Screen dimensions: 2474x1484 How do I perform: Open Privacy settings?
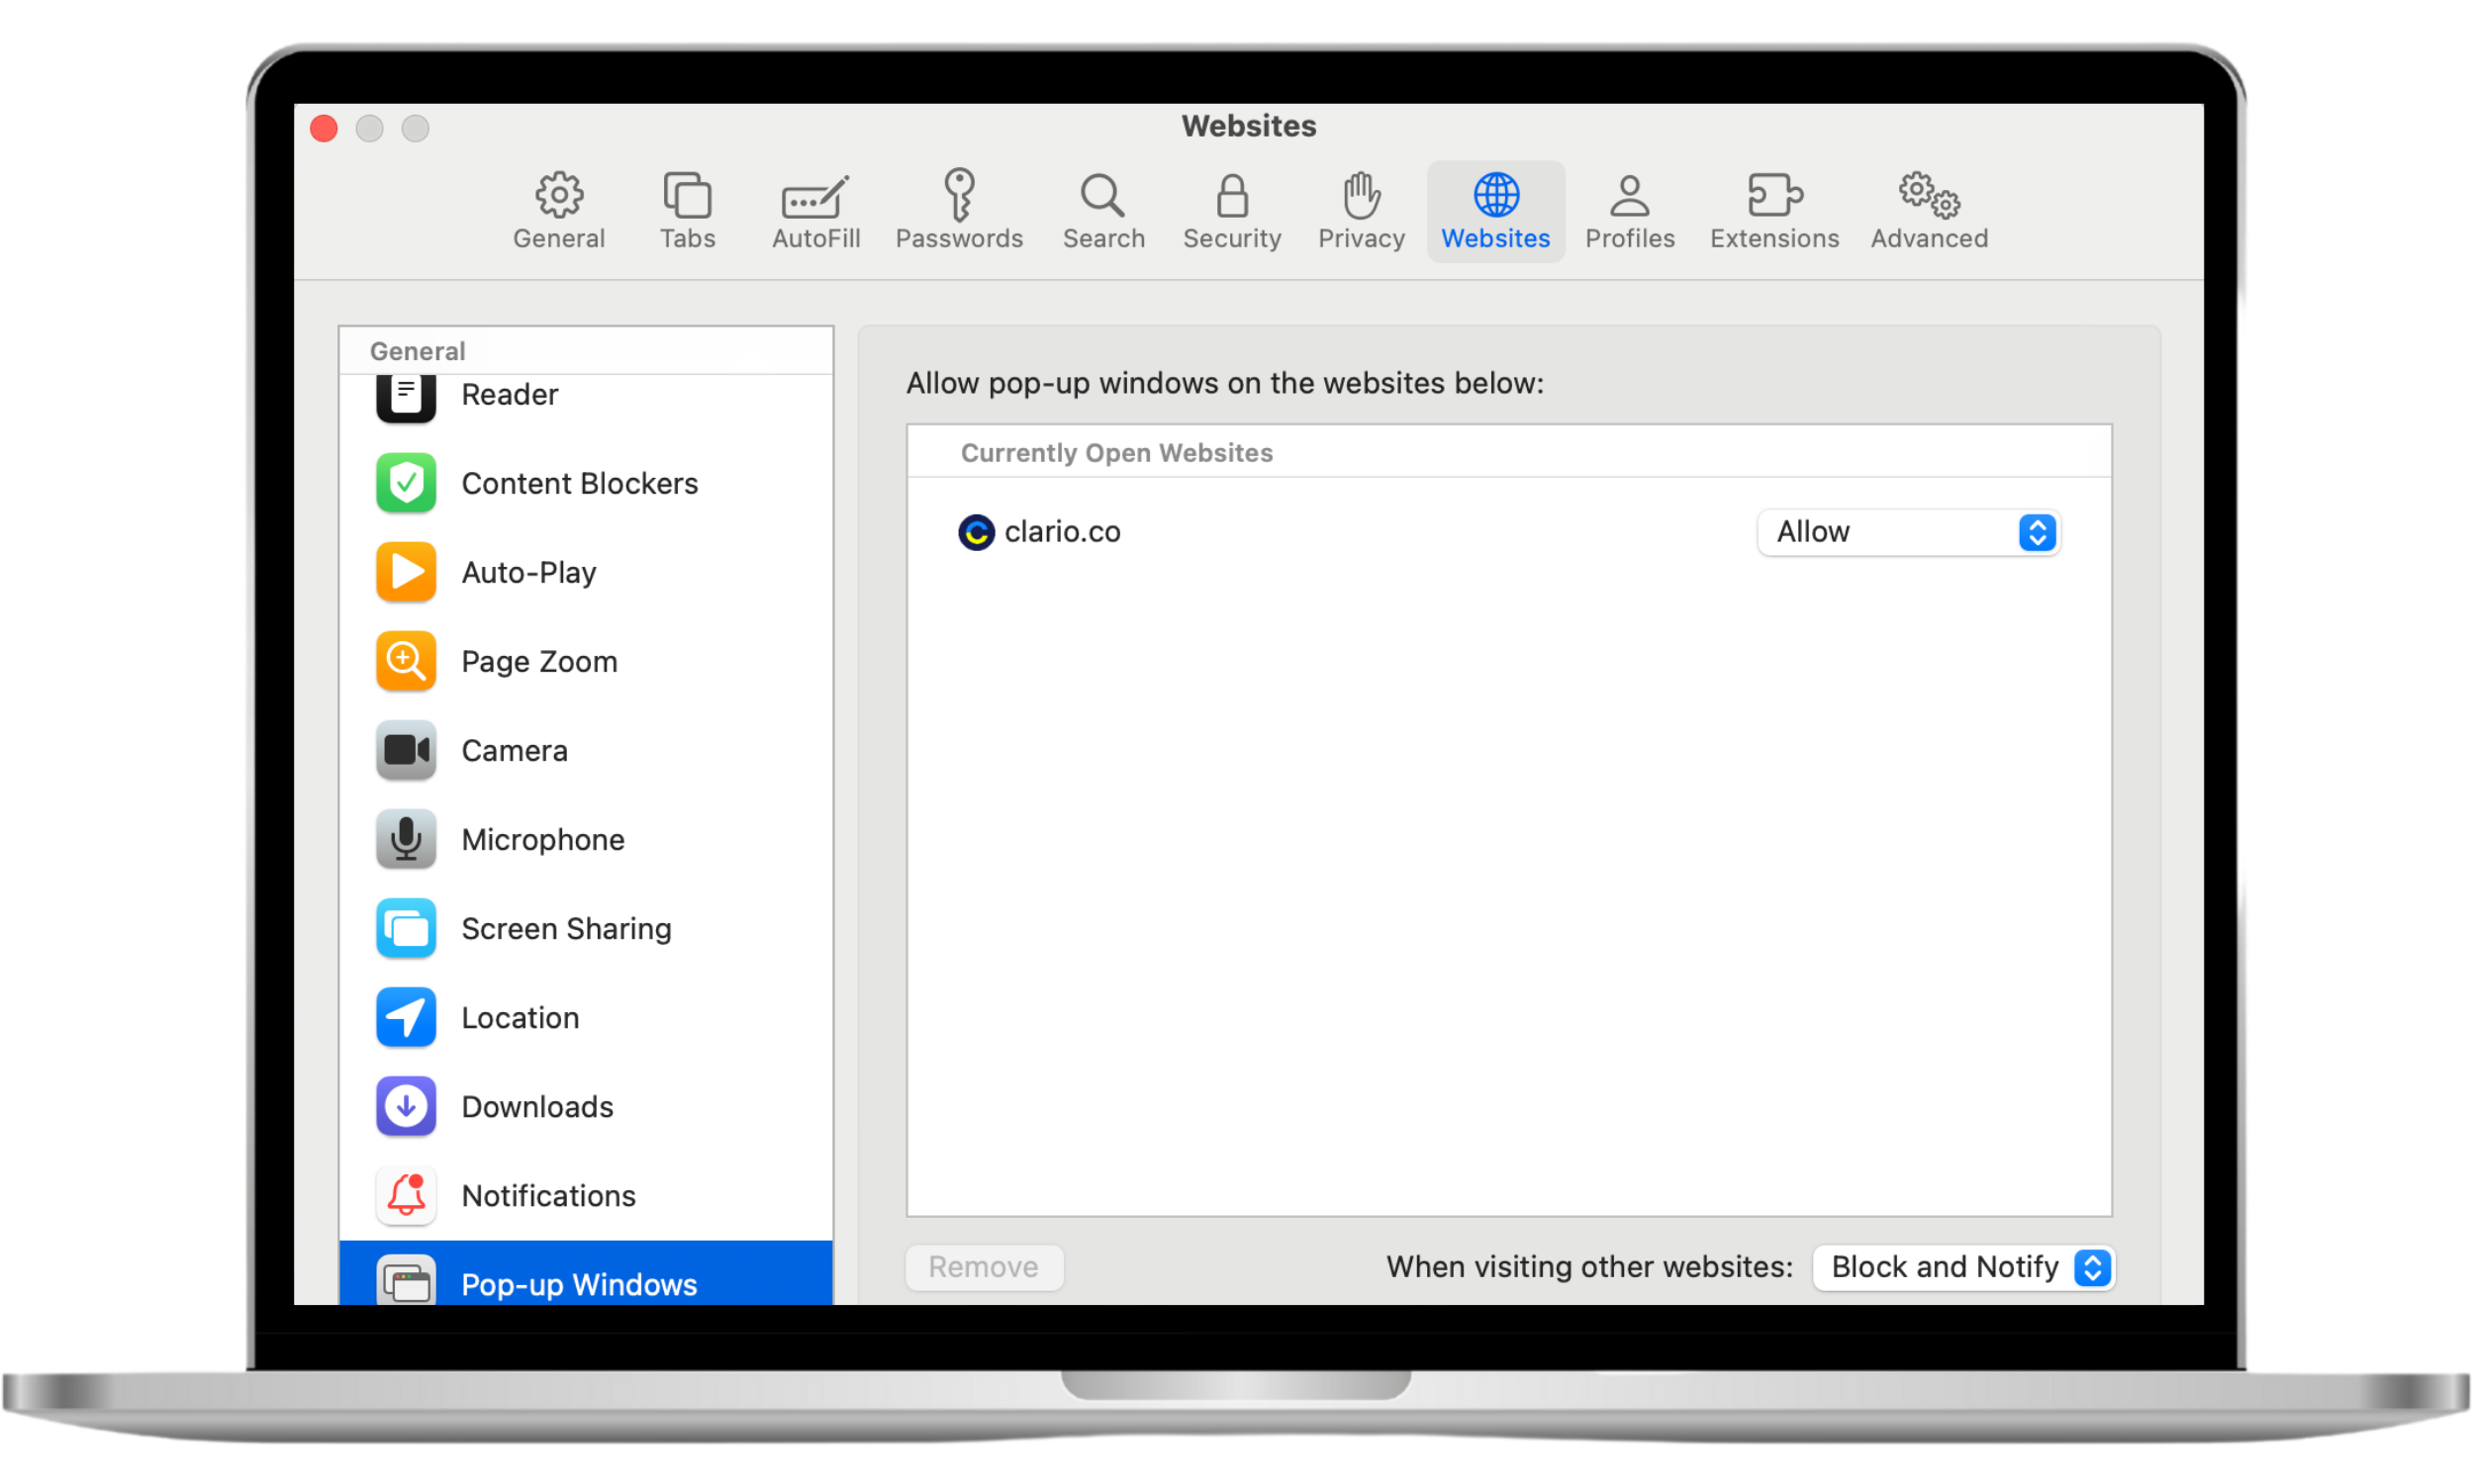(1359, 210)
